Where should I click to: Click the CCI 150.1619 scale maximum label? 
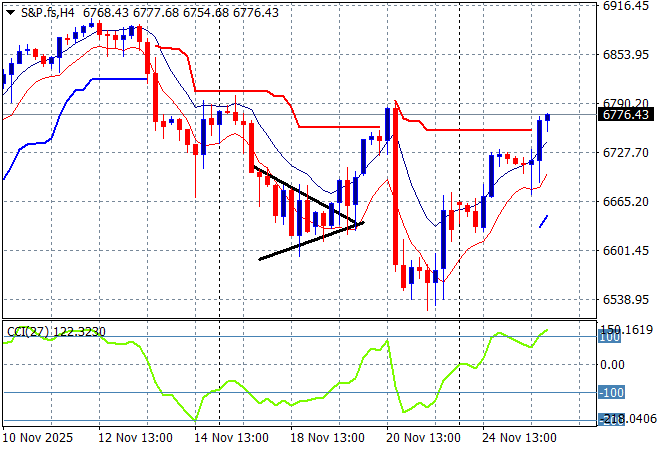tap(626, 330)
